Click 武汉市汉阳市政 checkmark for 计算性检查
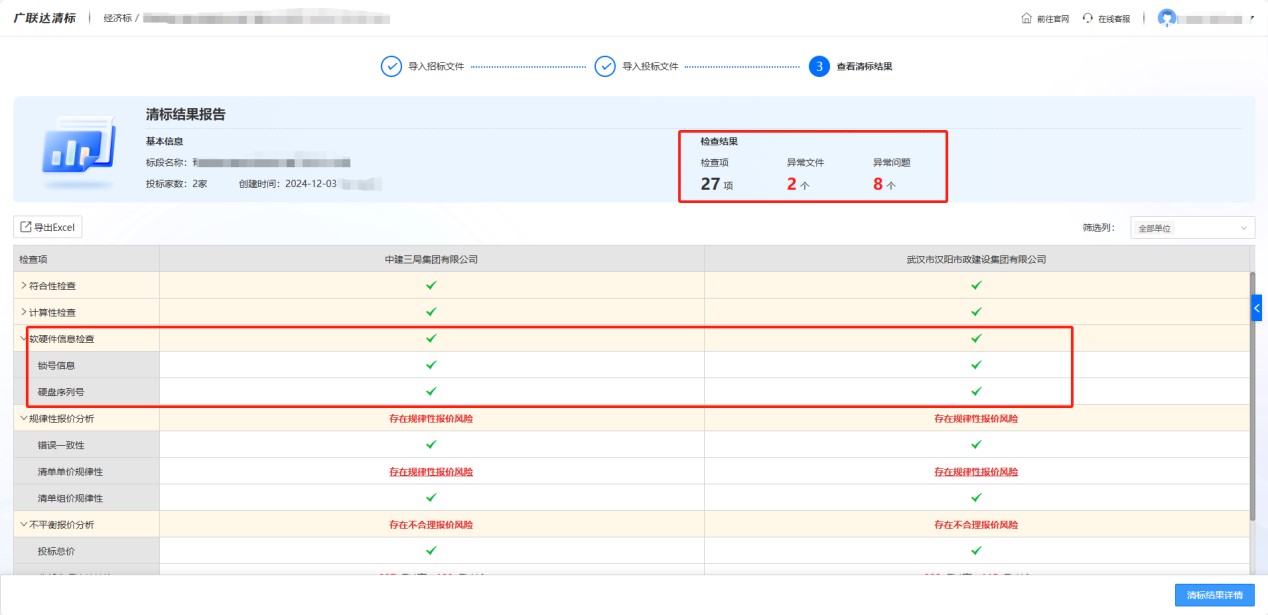 (x=976, y=311)
